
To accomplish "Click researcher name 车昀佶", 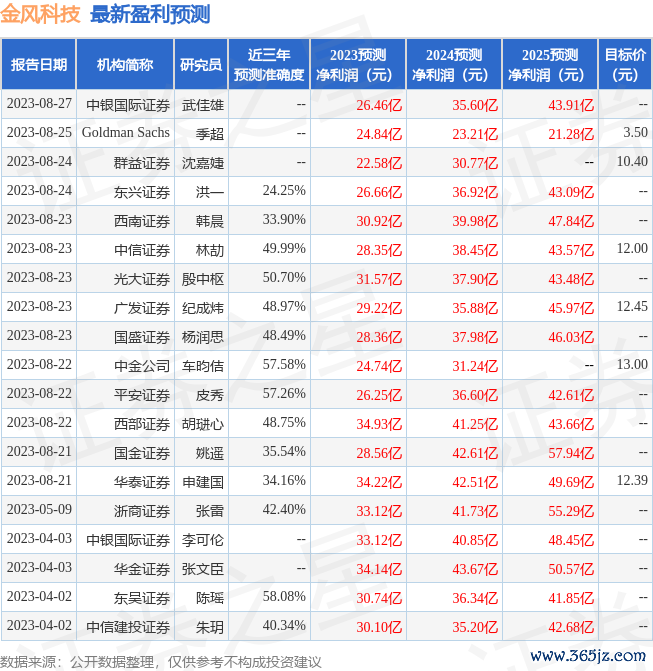I will tap(203, 366).
